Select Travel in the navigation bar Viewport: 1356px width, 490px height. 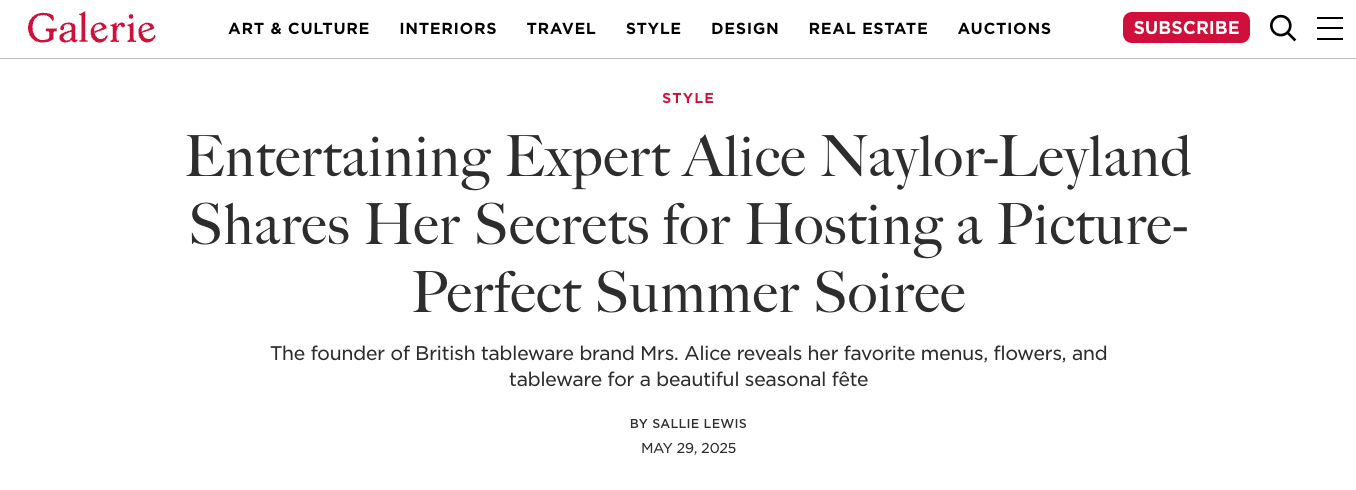pos(561,29)
